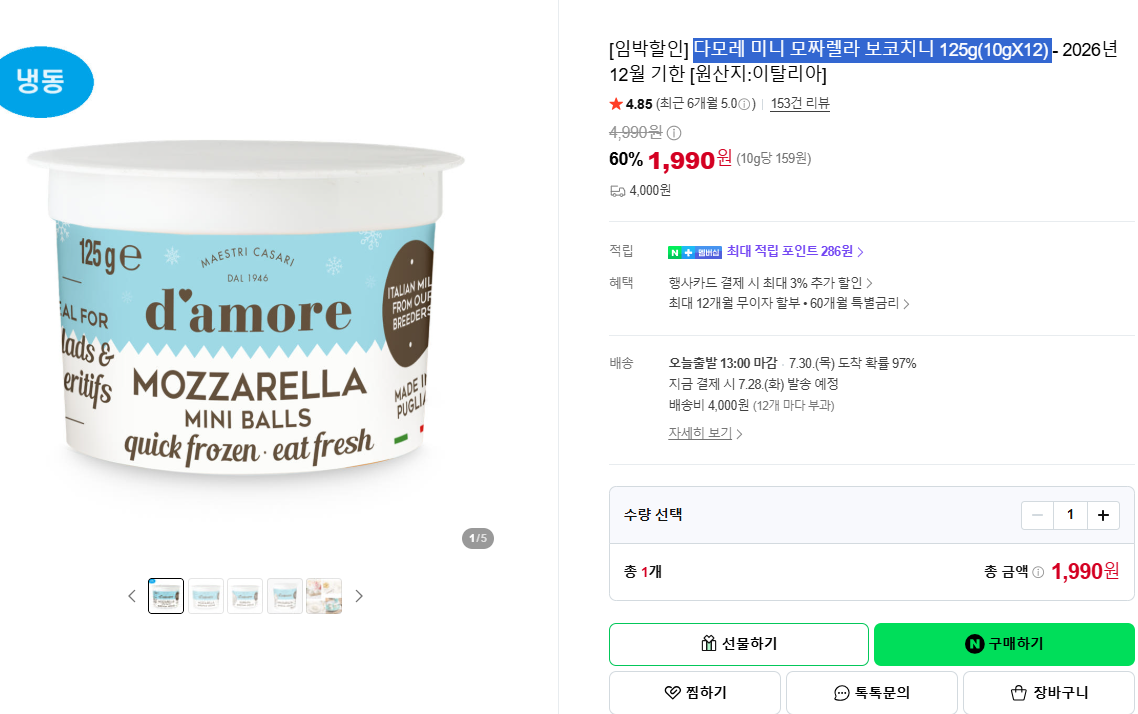Click info icon beside 최근 6개월 5.0 rating

(744, 104)
